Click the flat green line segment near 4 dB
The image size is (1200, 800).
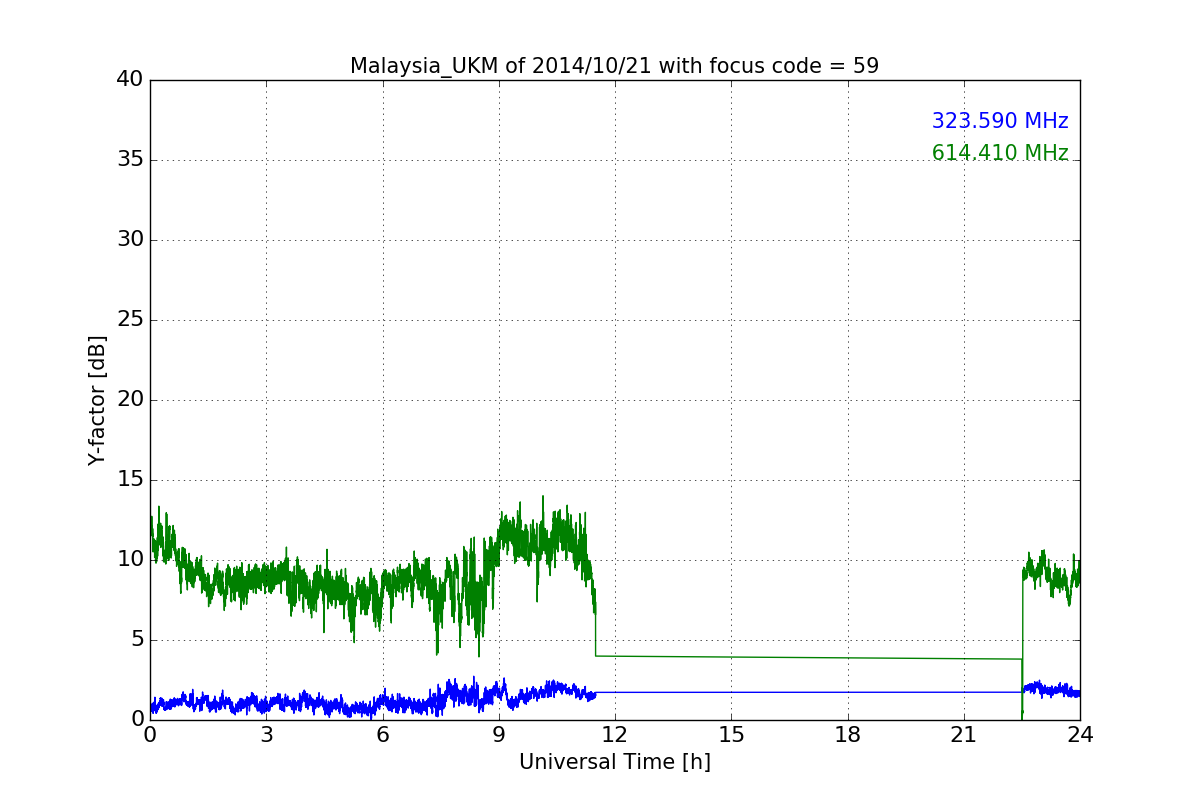click(808, 658)
